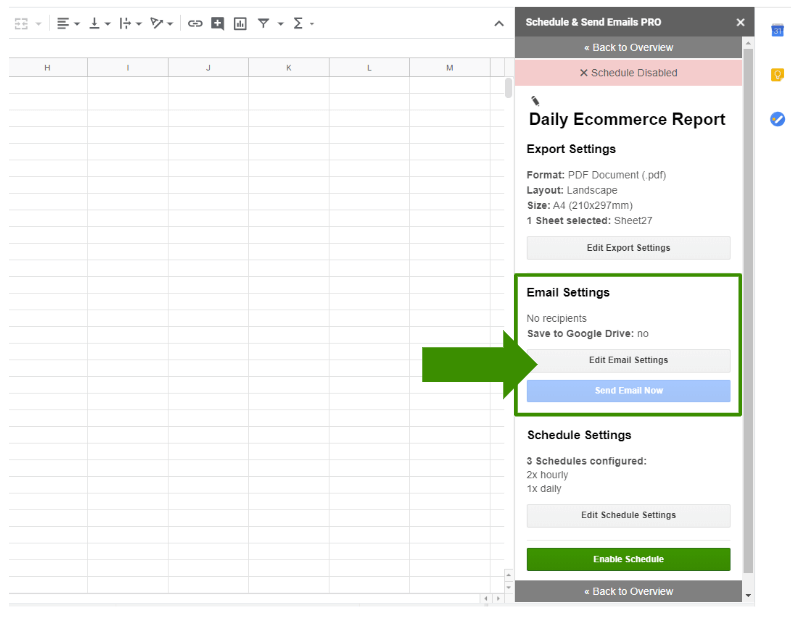Open the horizontal align dropdown

pyautogui.click(x=68, y=23)
